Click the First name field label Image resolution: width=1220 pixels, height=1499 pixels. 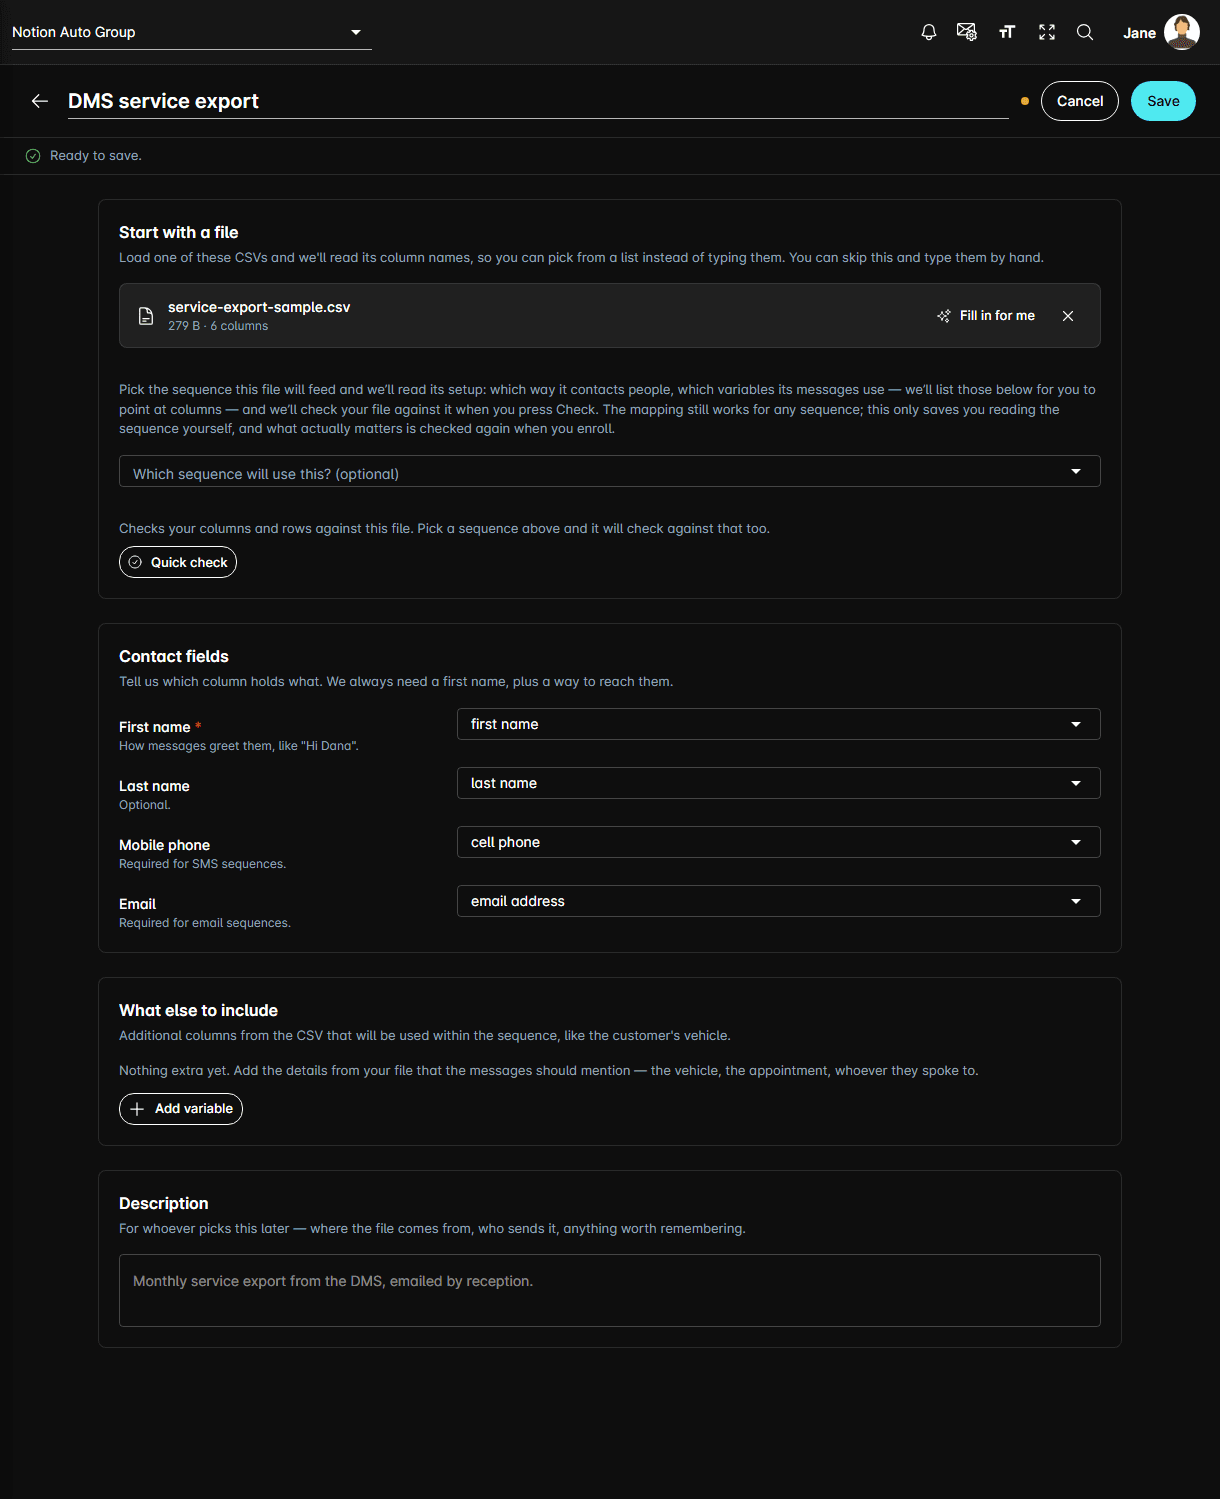(x=155, y=727)
